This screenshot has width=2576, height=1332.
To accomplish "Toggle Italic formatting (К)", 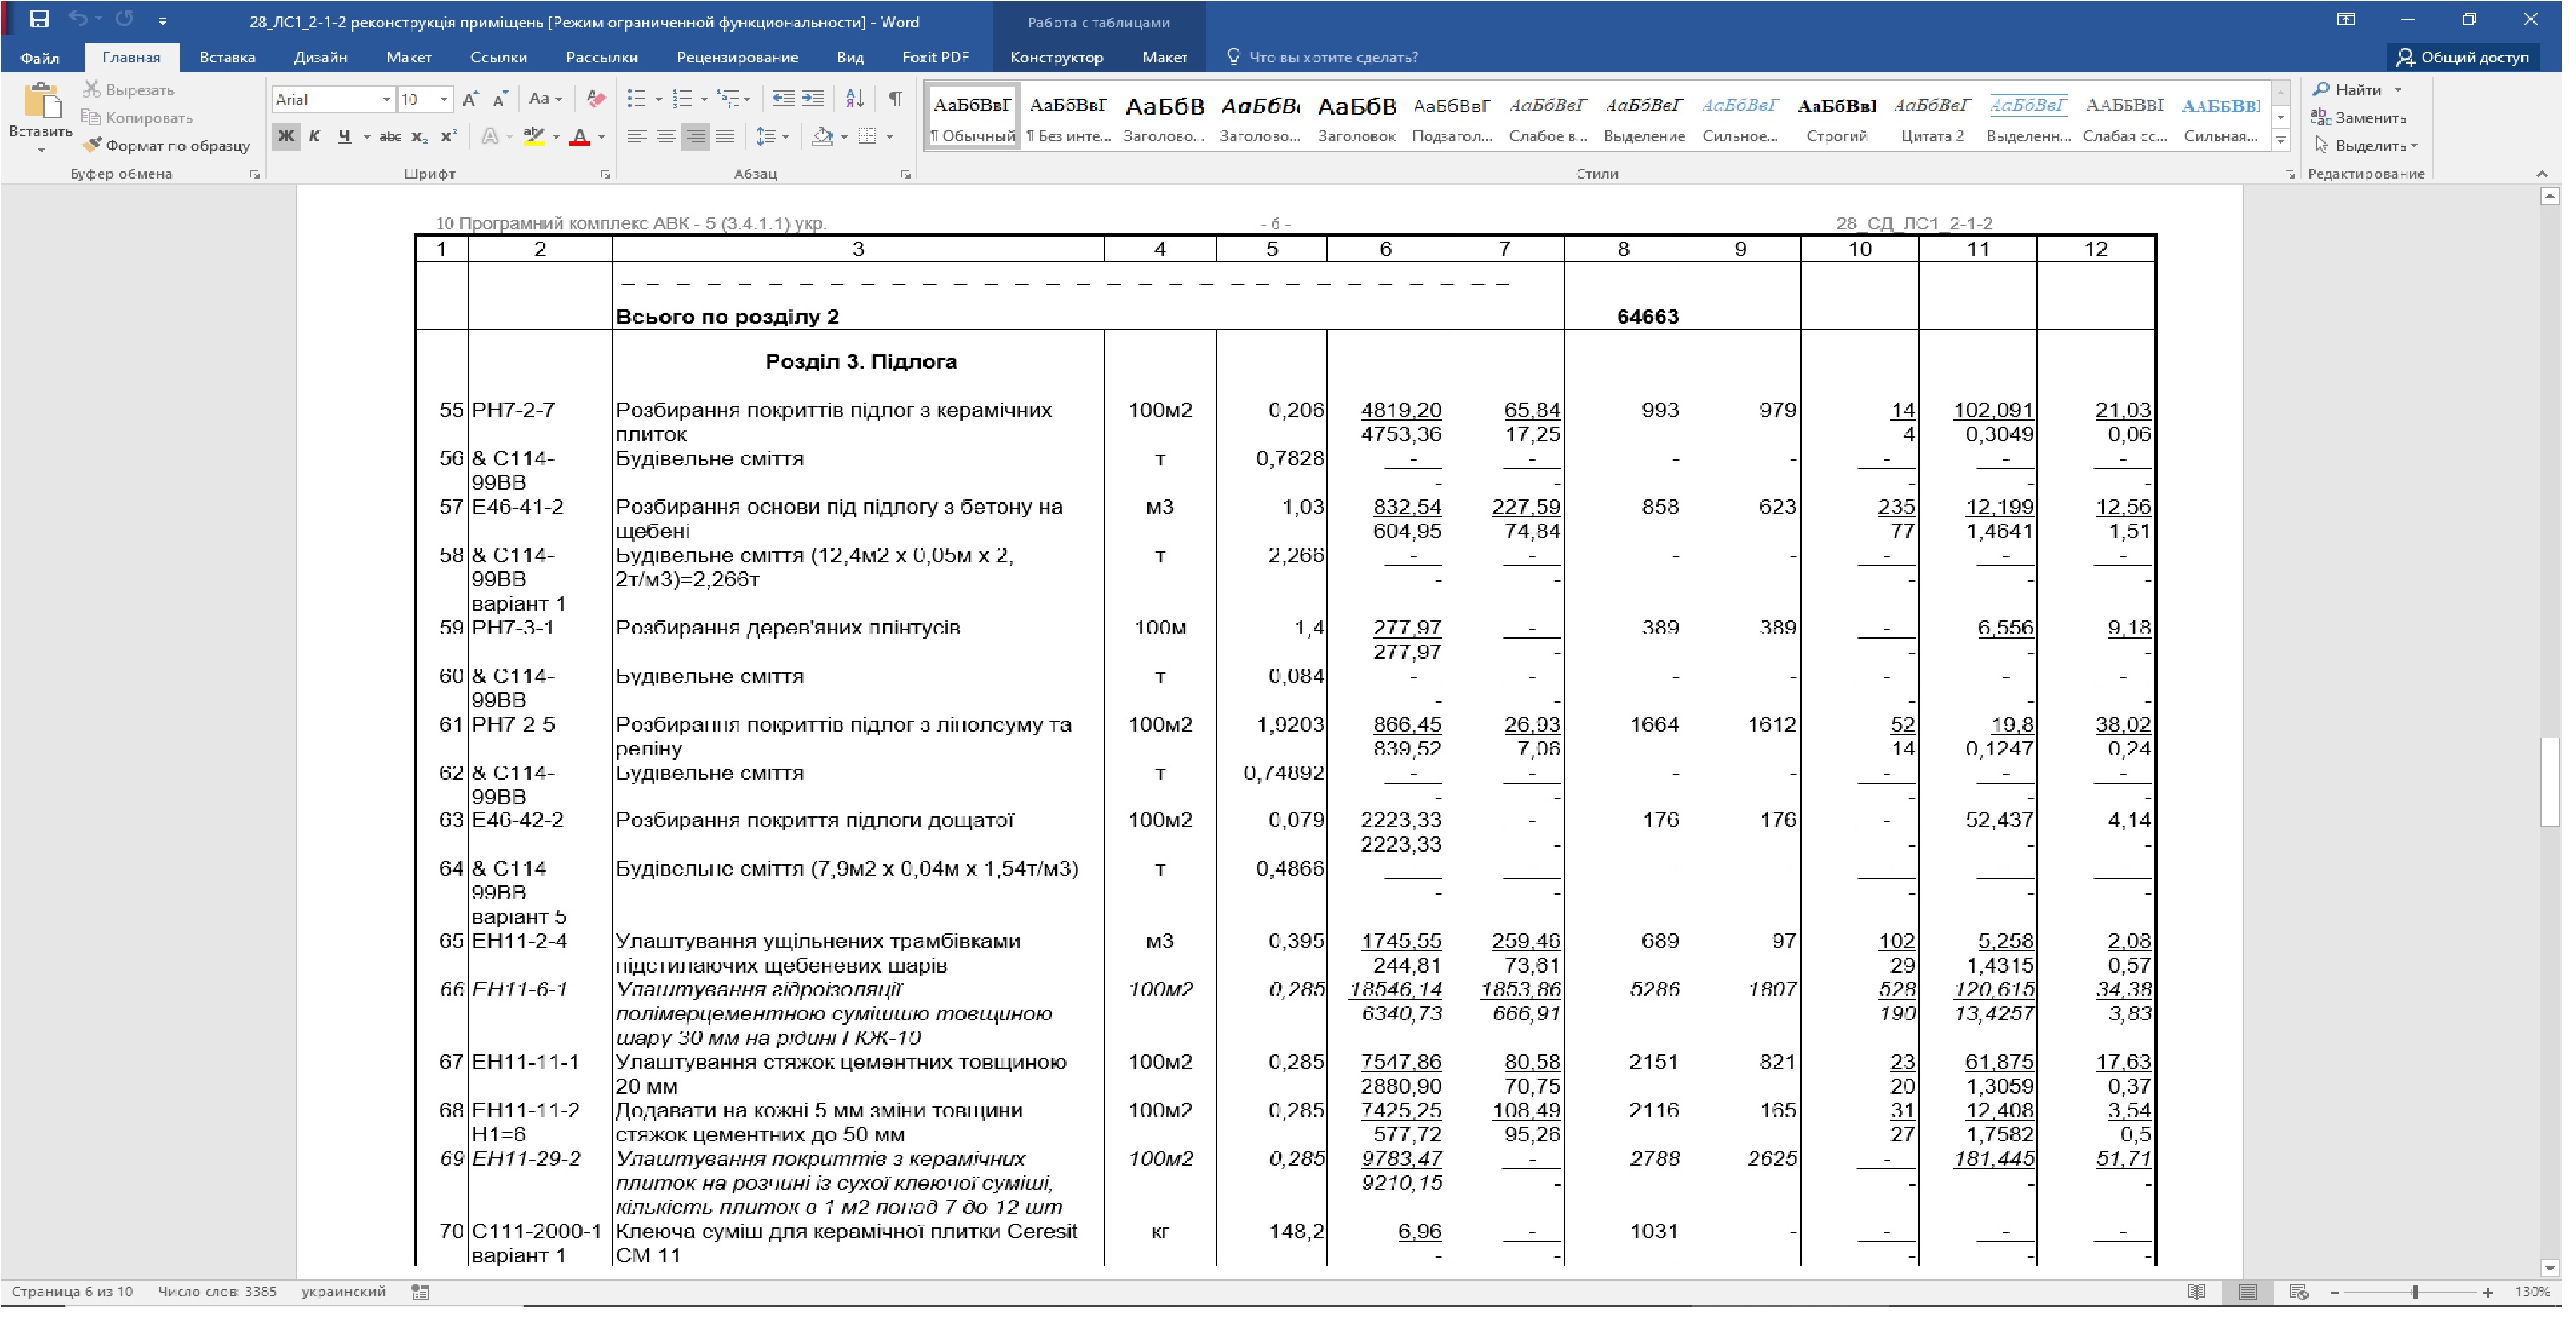I will 315,136.
